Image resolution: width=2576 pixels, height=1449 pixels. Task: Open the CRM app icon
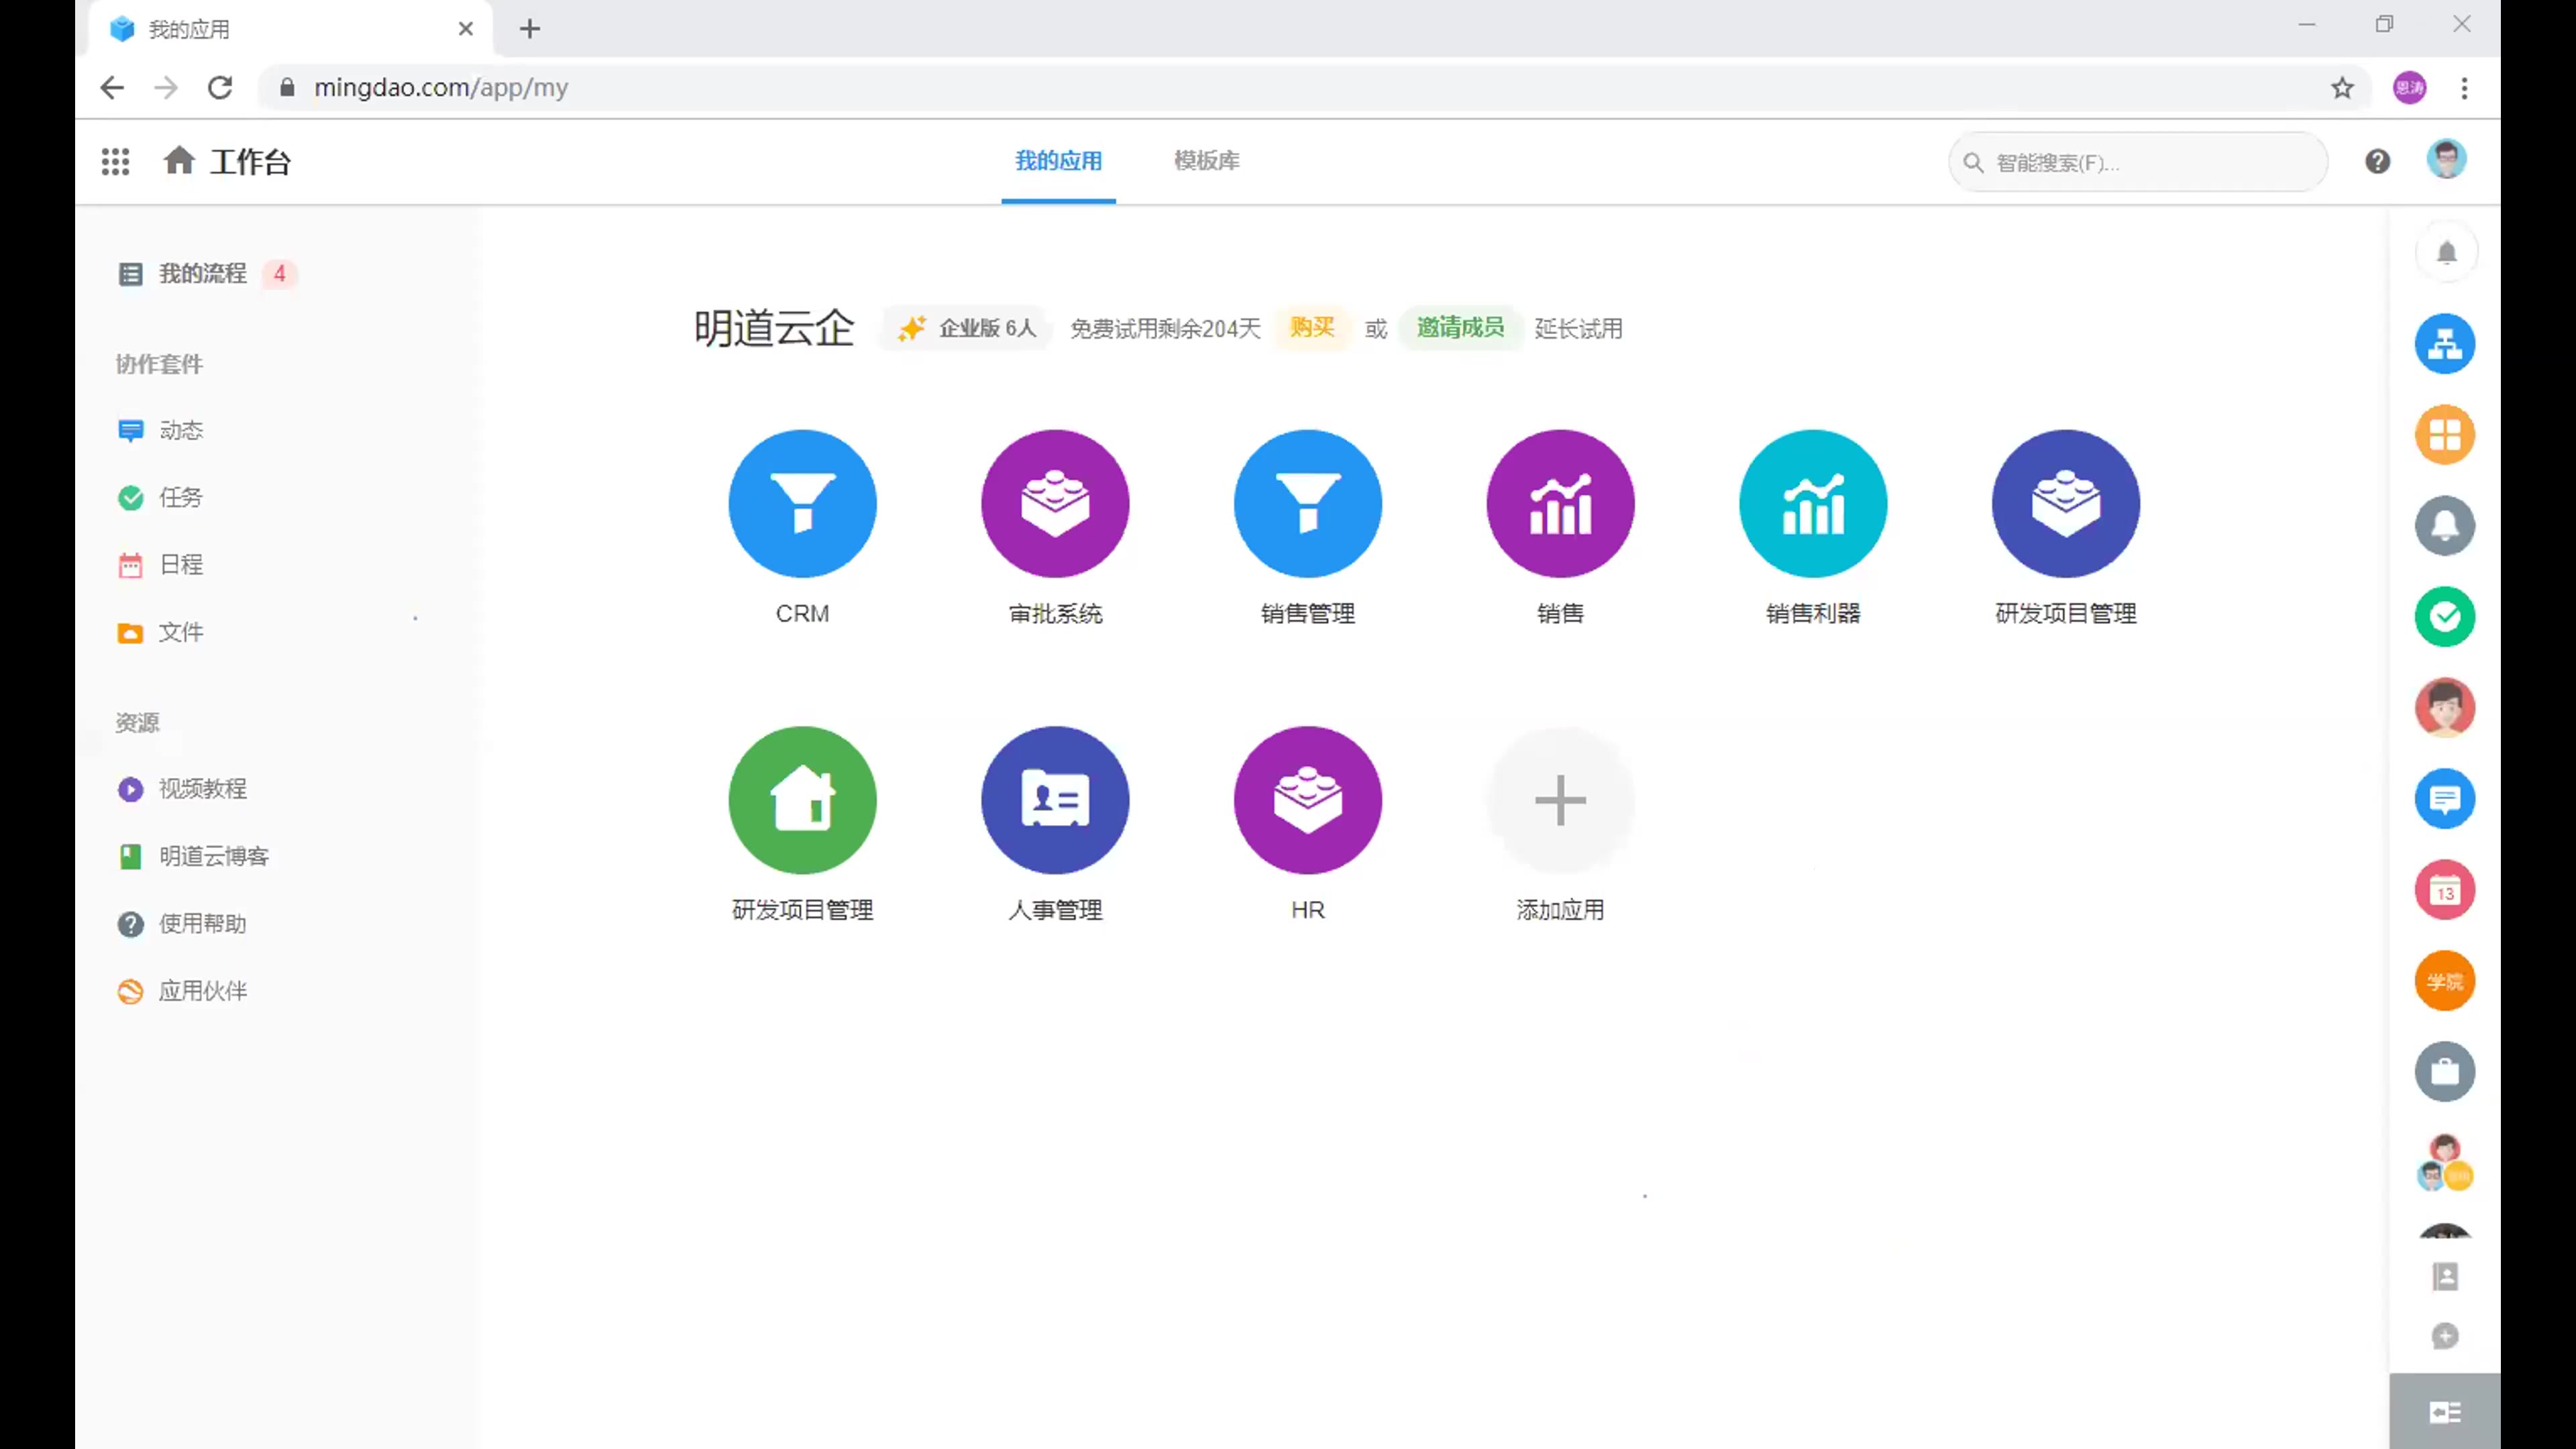coord(802,503)
